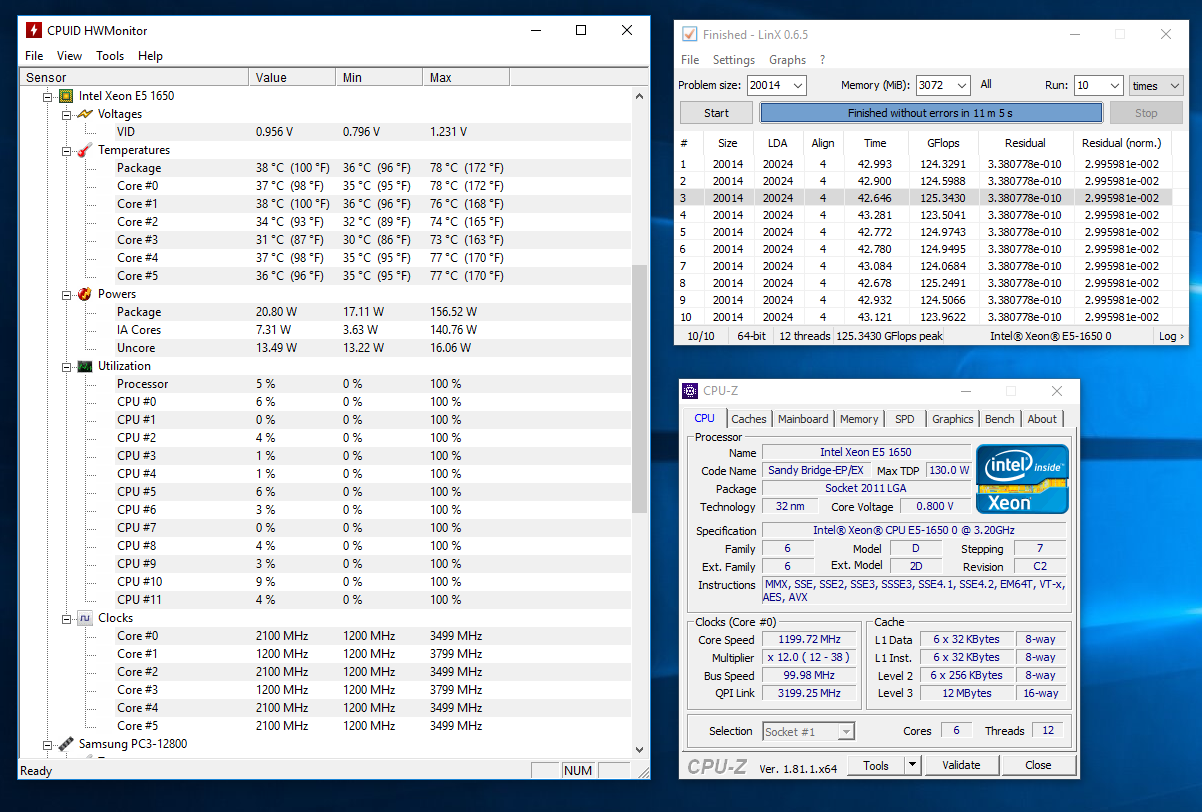Click the Temperatures thermometer icon

85,150
